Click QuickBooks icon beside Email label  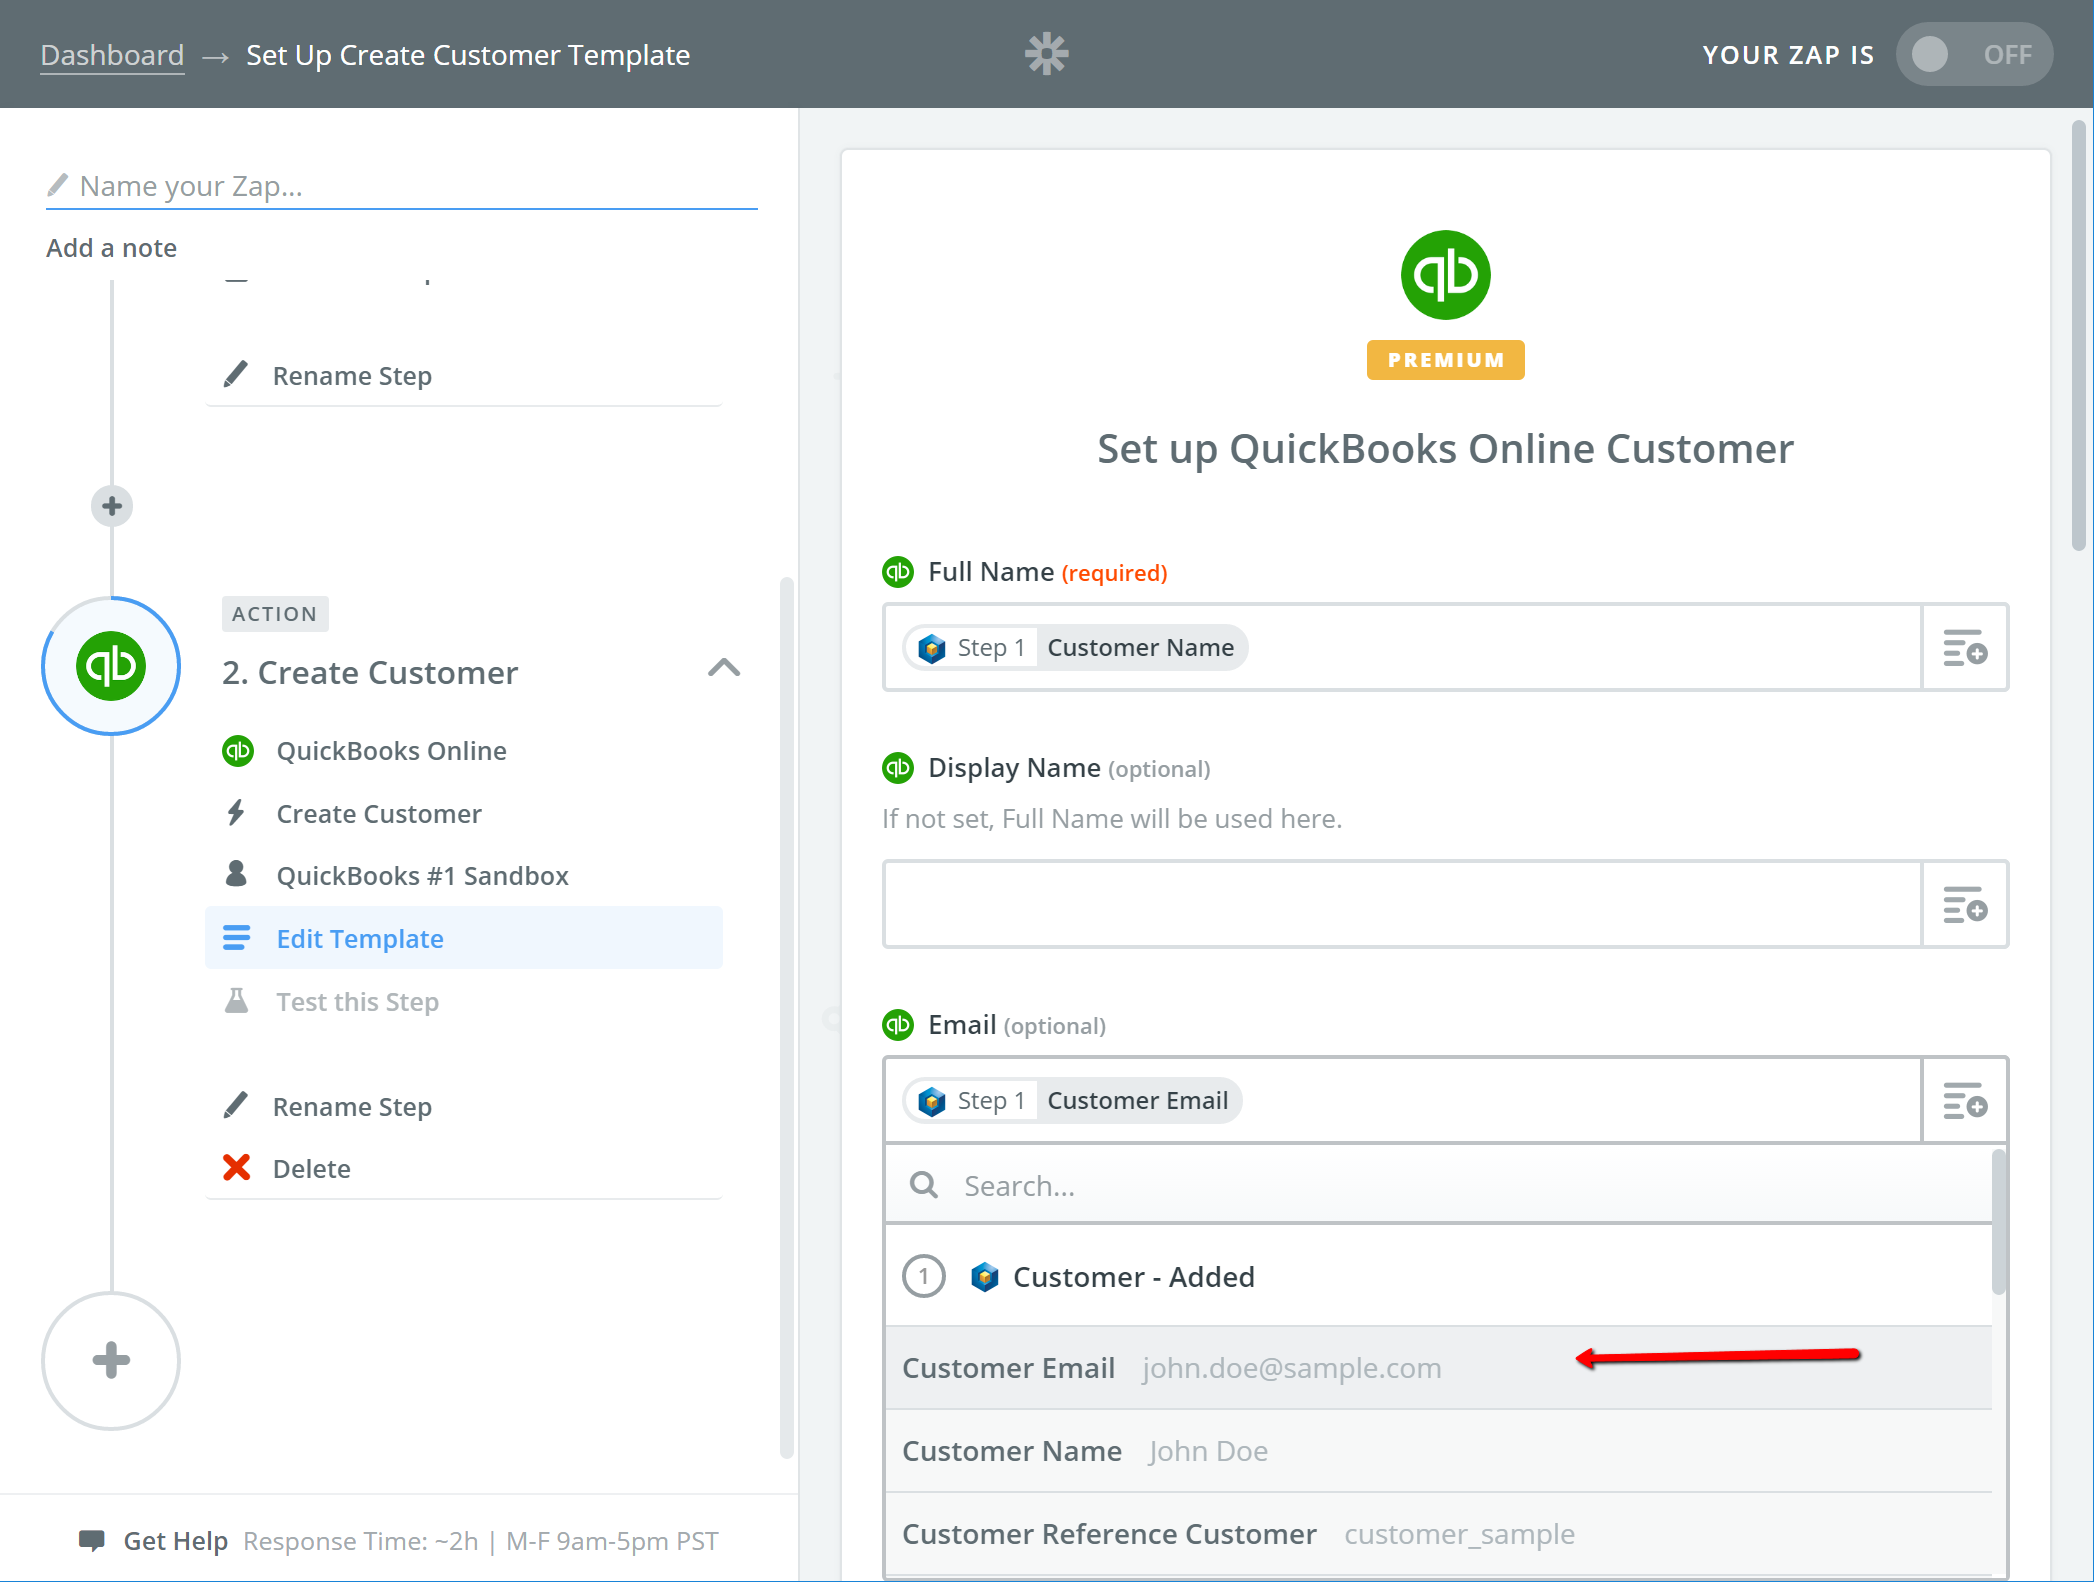pyautogui.click(x=898, y=1025)
